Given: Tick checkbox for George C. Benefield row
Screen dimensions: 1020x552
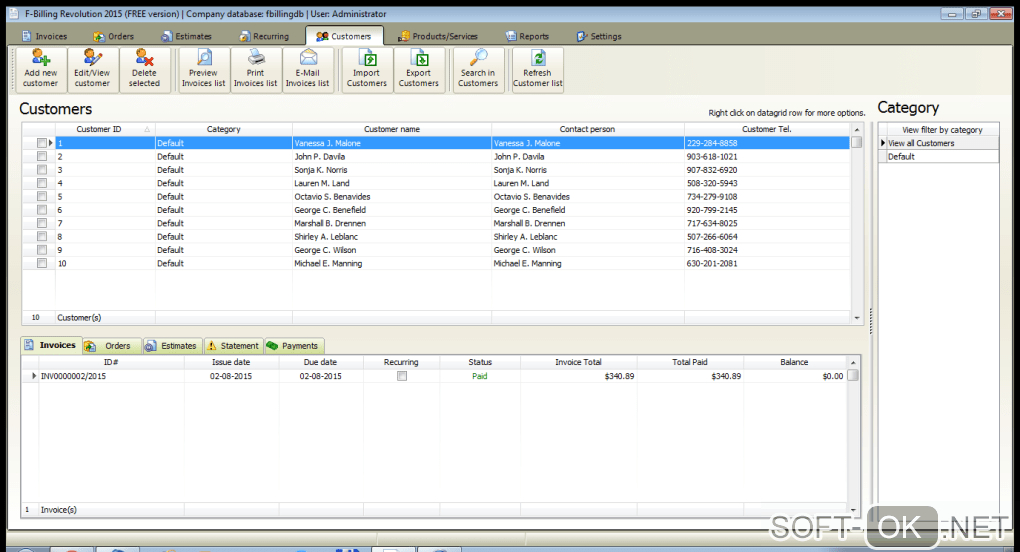Looking at the screenshot, I should click(42, 210).
